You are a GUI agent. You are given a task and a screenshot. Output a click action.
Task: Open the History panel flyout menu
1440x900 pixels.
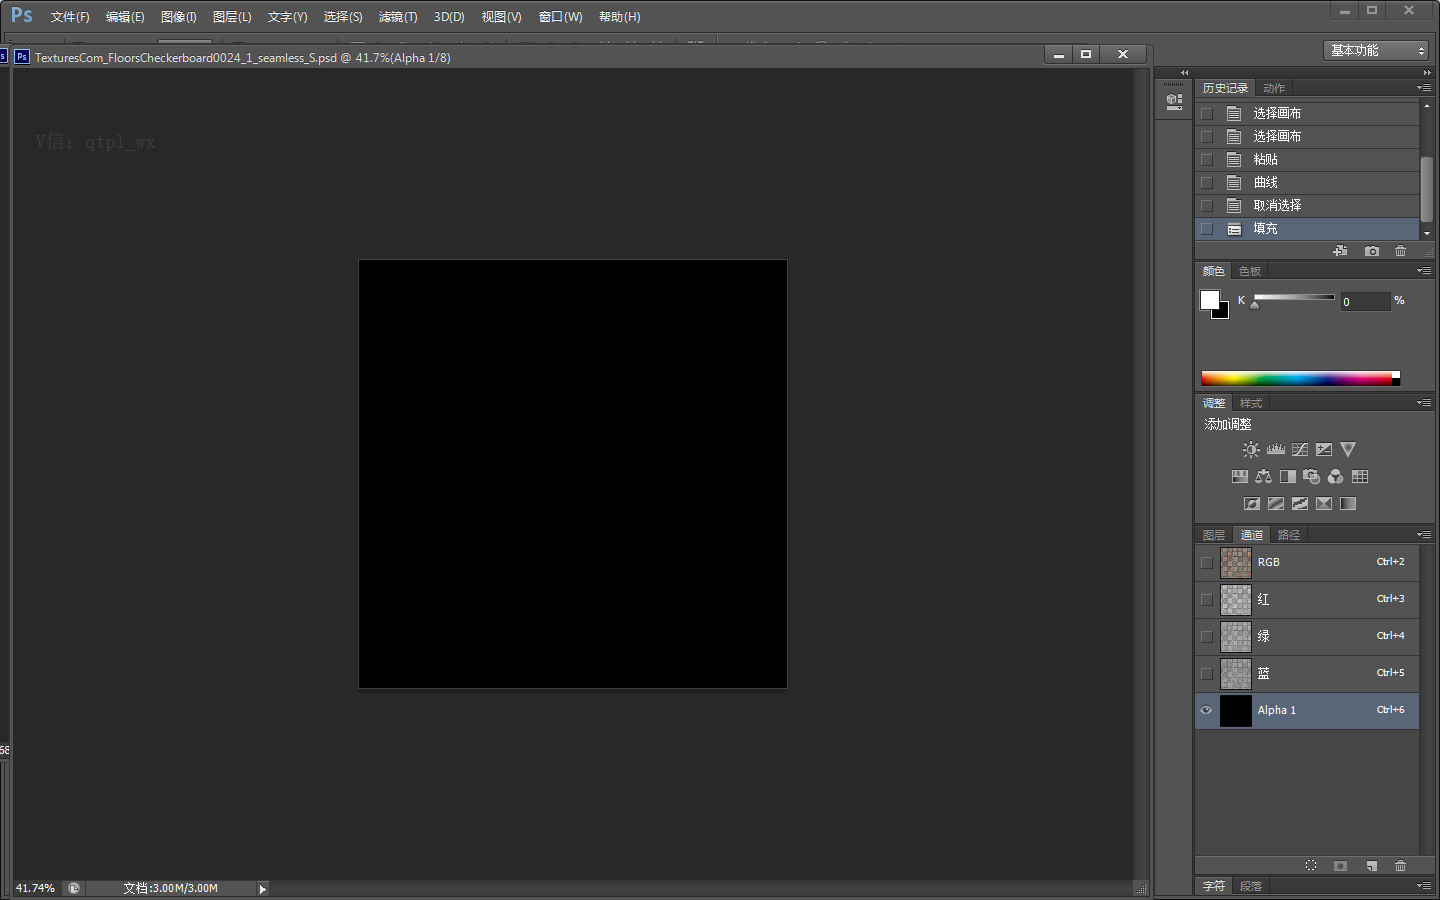tap(1424, 88)
